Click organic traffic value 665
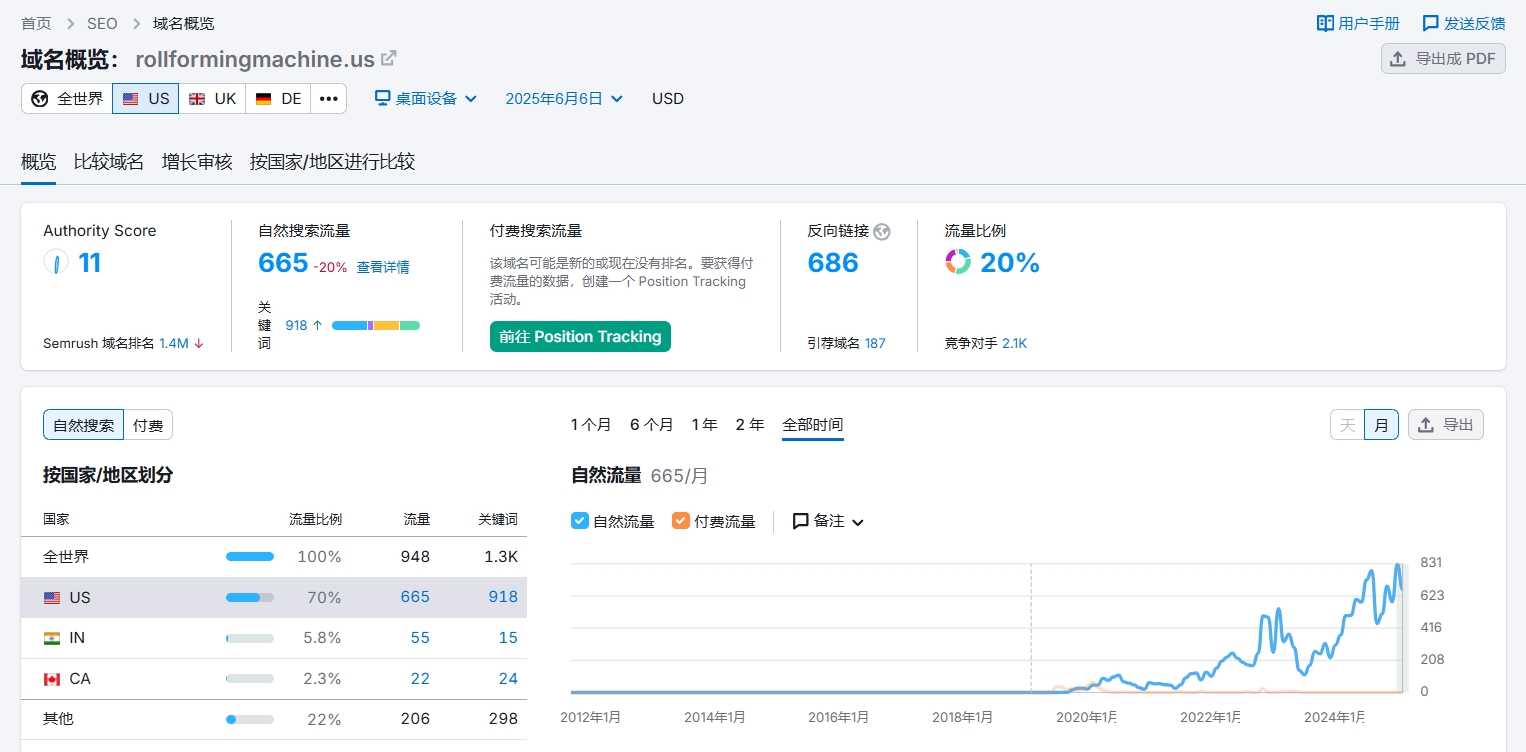1526x752 pixels. (283, 263)
